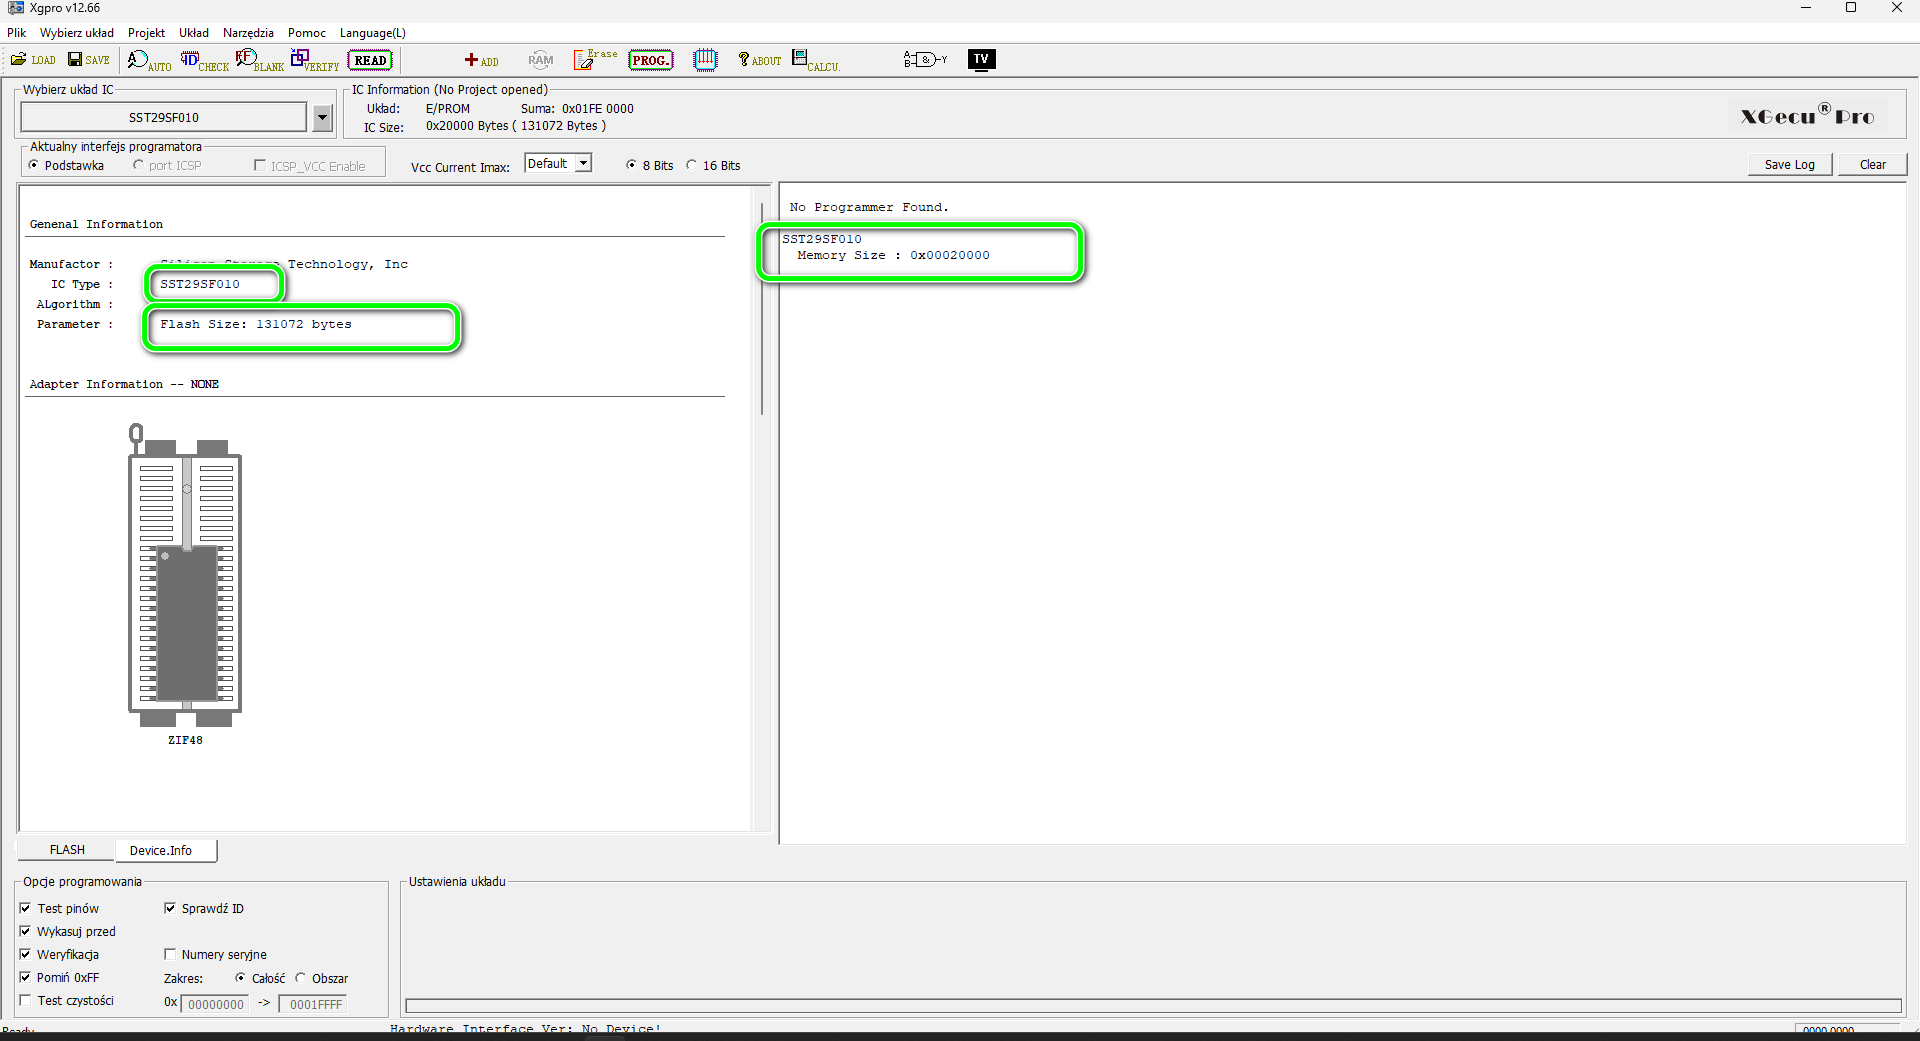Toggle the Test pinów checkbox
The image size is (1920, 1041).
point(25,908)
